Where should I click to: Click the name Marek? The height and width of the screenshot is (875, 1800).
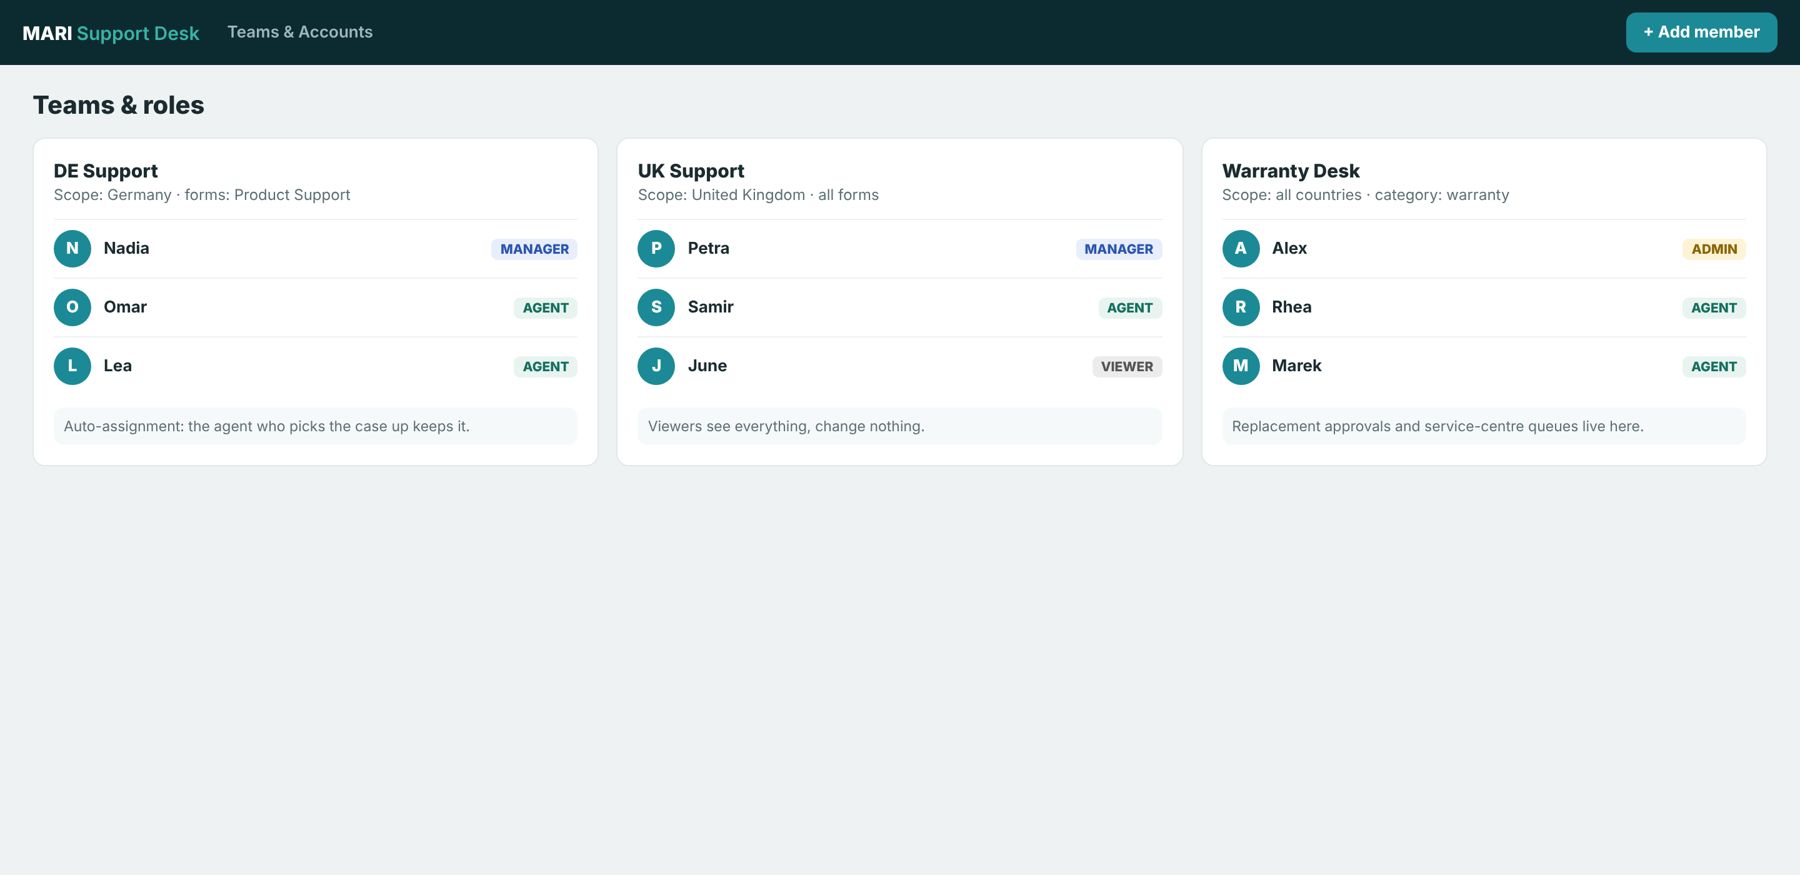1297,366
